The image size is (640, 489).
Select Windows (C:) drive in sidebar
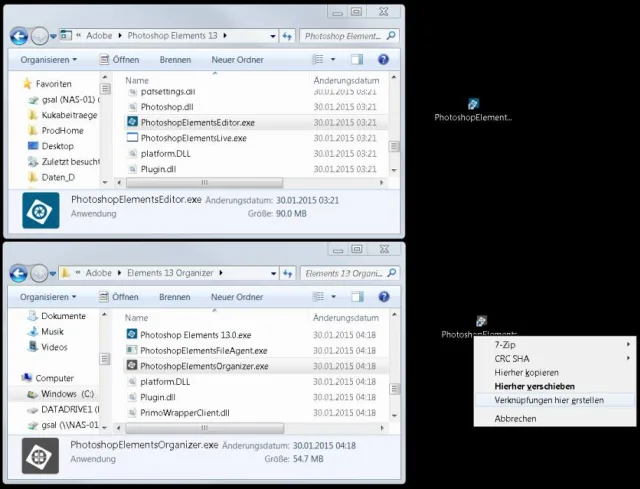click(x=60, y=394)
